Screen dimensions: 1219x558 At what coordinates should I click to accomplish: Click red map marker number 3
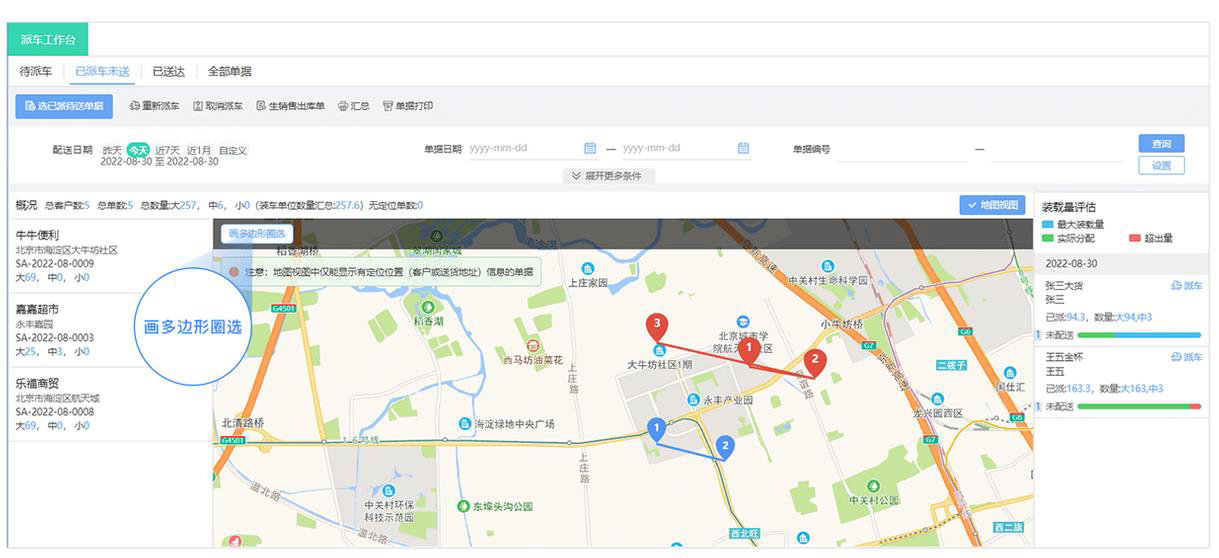coord(656,326)
